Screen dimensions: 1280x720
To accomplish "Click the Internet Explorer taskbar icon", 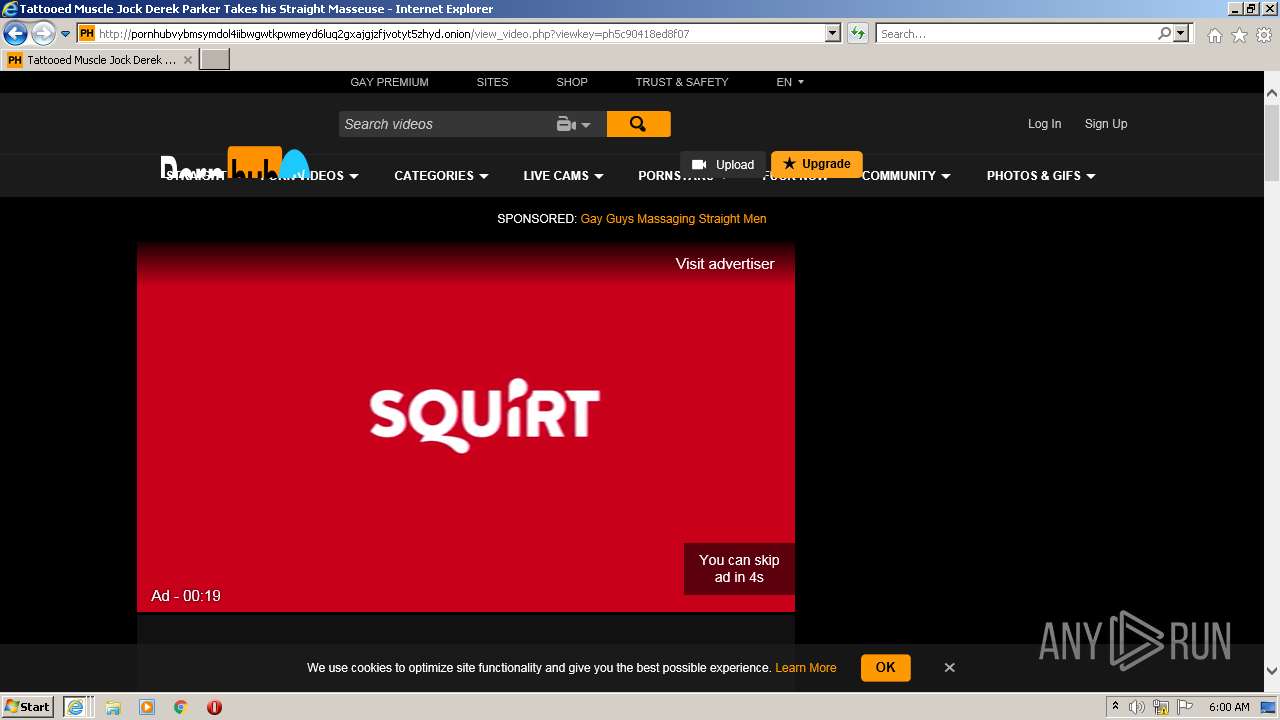I will click(77, 707).
